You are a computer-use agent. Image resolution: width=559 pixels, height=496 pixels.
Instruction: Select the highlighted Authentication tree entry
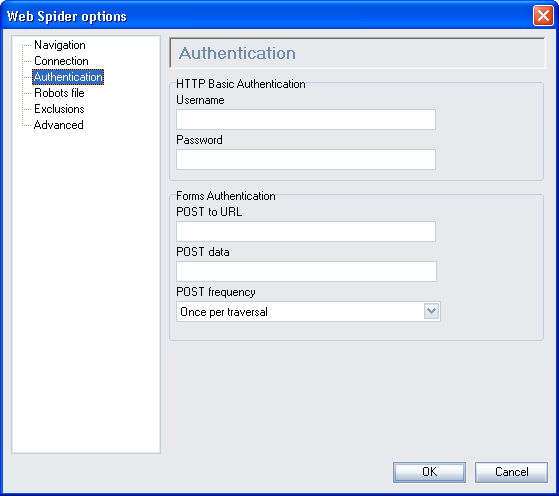click(68, 77)
